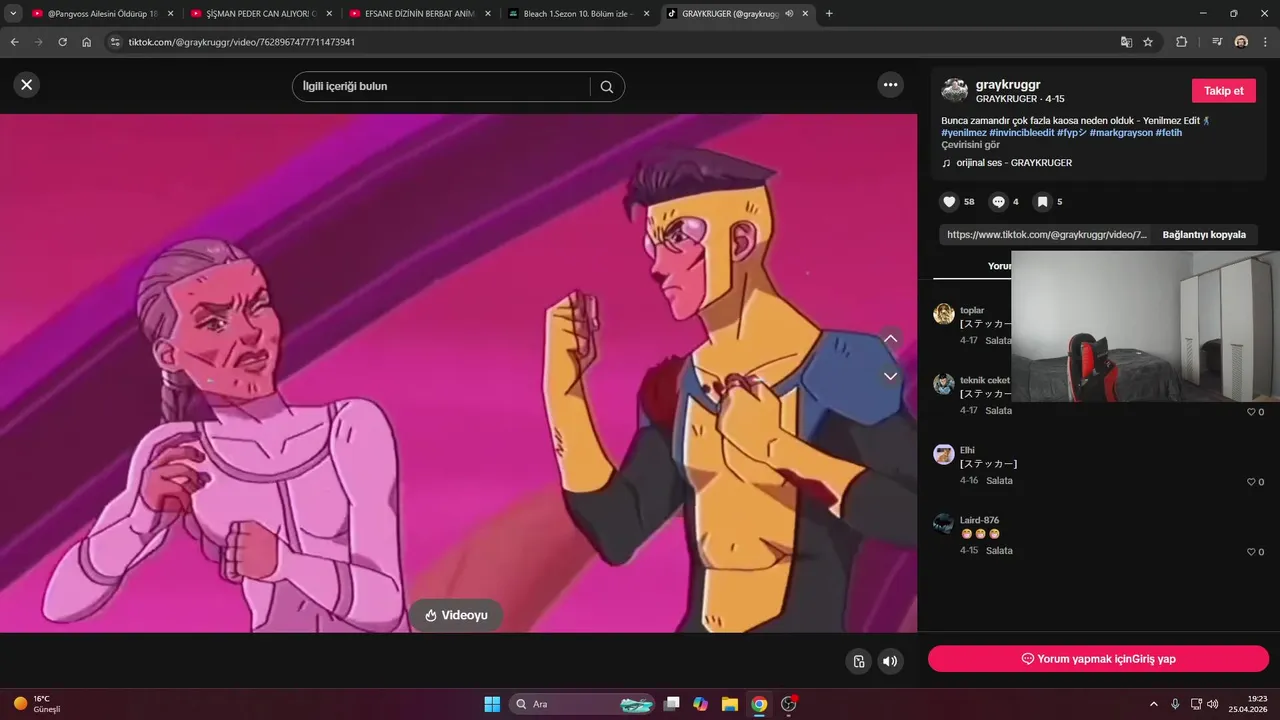Viewport: 1280px width, 720px height.
Task: Open Chrome three-dot menu
Action: tap(1265, 42)
